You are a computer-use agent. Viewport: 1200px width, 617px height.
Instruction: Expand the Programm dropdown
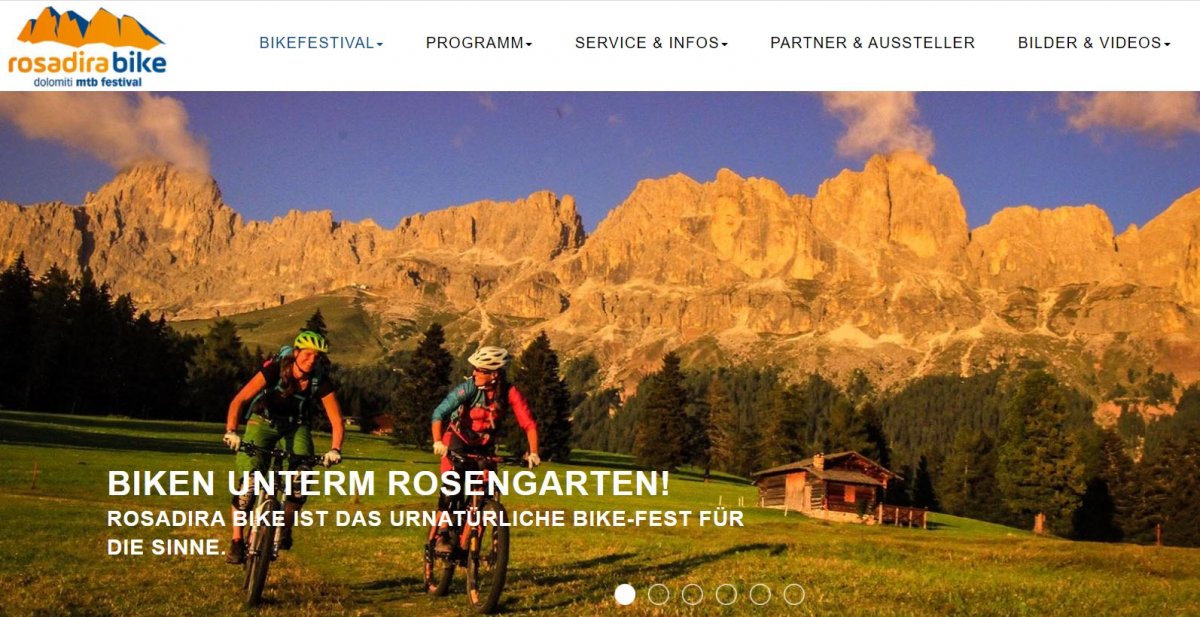pos(479,43)
